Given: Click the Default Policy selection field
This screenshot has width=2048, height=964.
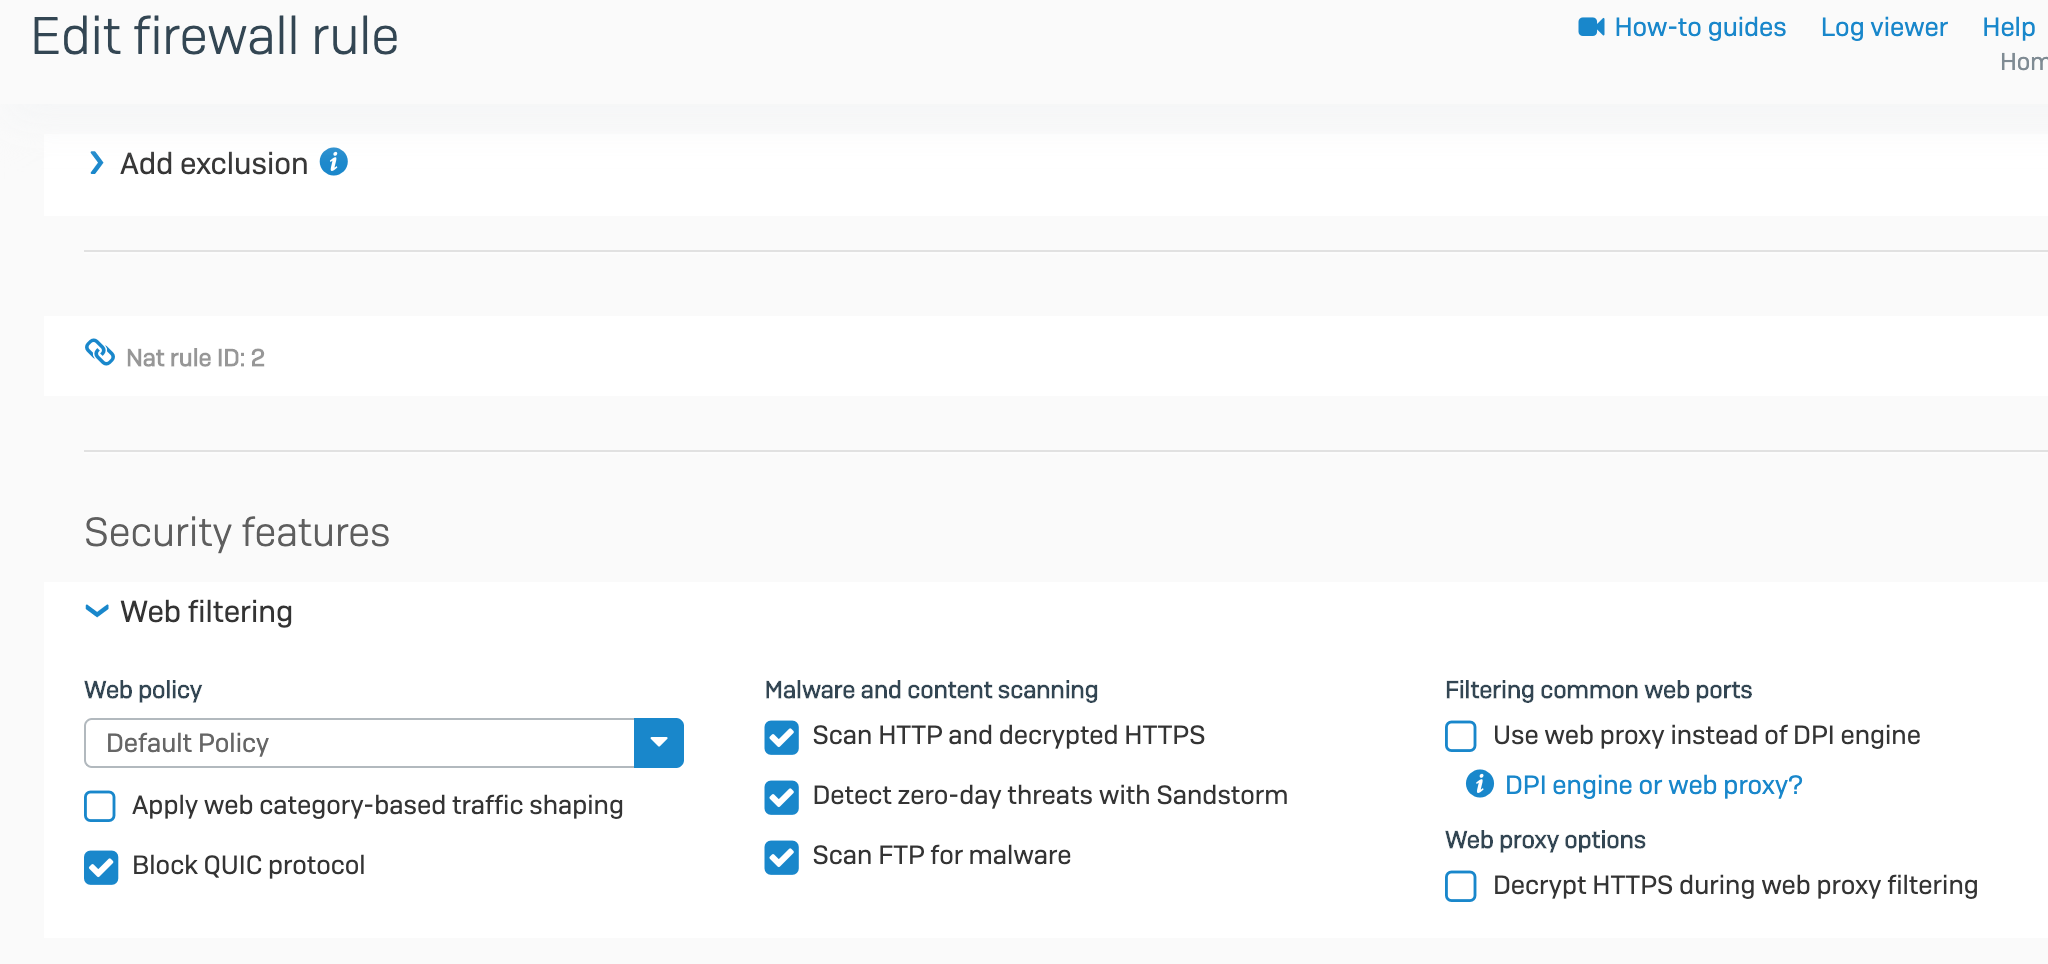Looking at the screenshot, I should [360, 743].
